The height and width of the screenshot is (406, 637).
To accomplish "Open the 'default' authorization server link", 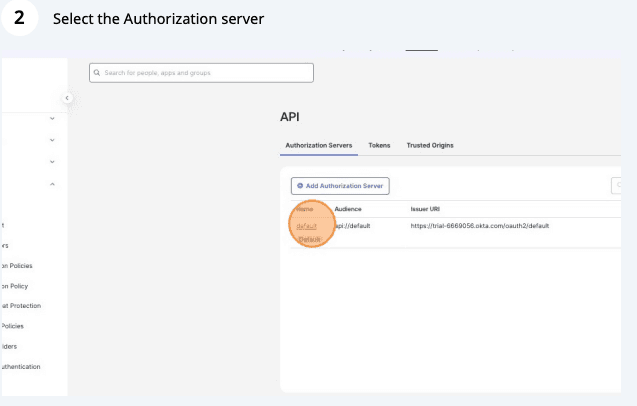I will pos(306,226).
